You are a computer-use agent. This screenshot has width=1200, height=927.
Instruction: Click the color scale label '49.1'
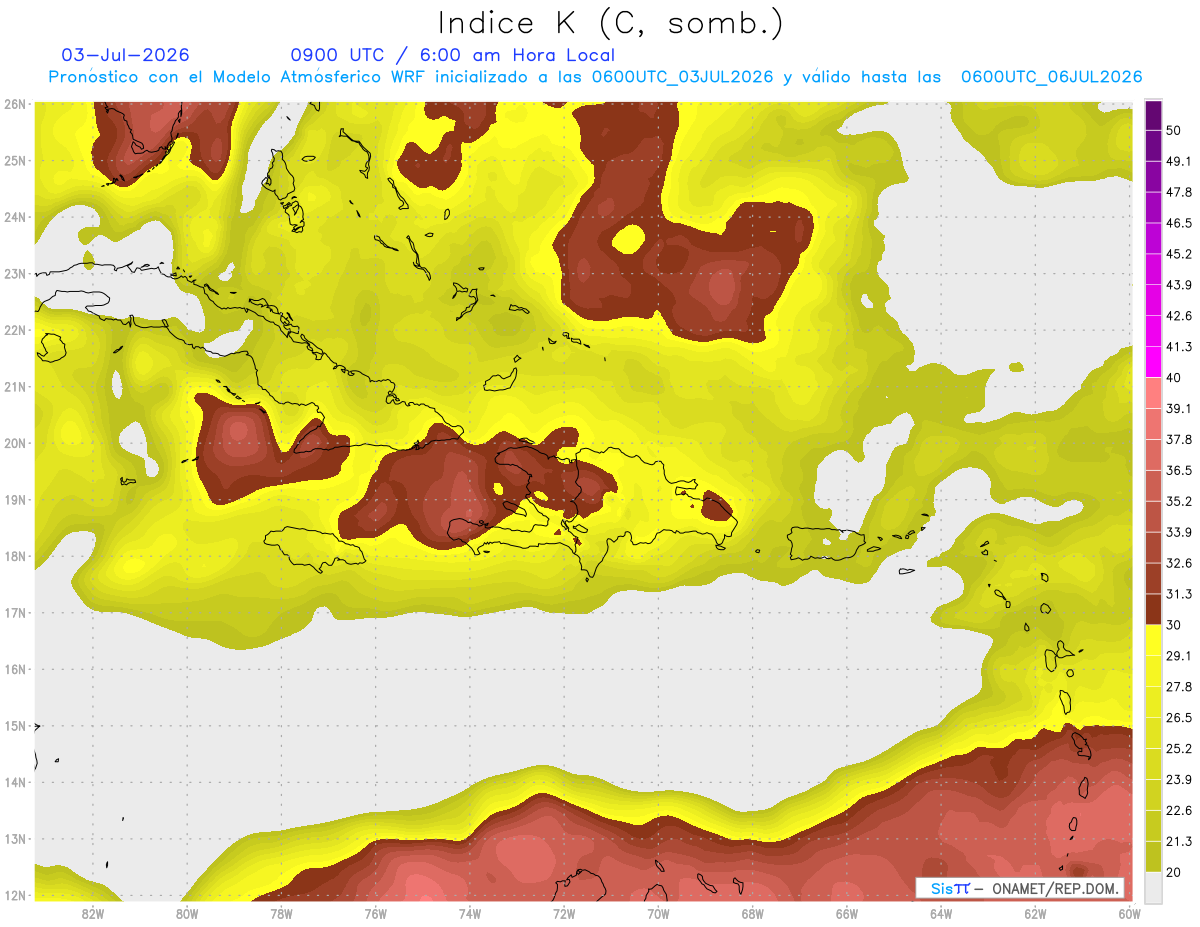pyautogui.click(x=1178, y=161)
